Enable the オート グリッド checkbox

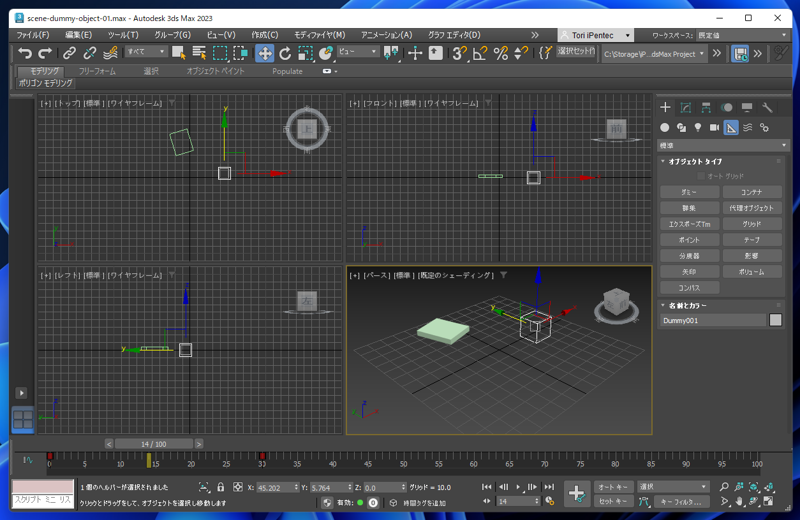pyautogui.click(x=701, y=176)
